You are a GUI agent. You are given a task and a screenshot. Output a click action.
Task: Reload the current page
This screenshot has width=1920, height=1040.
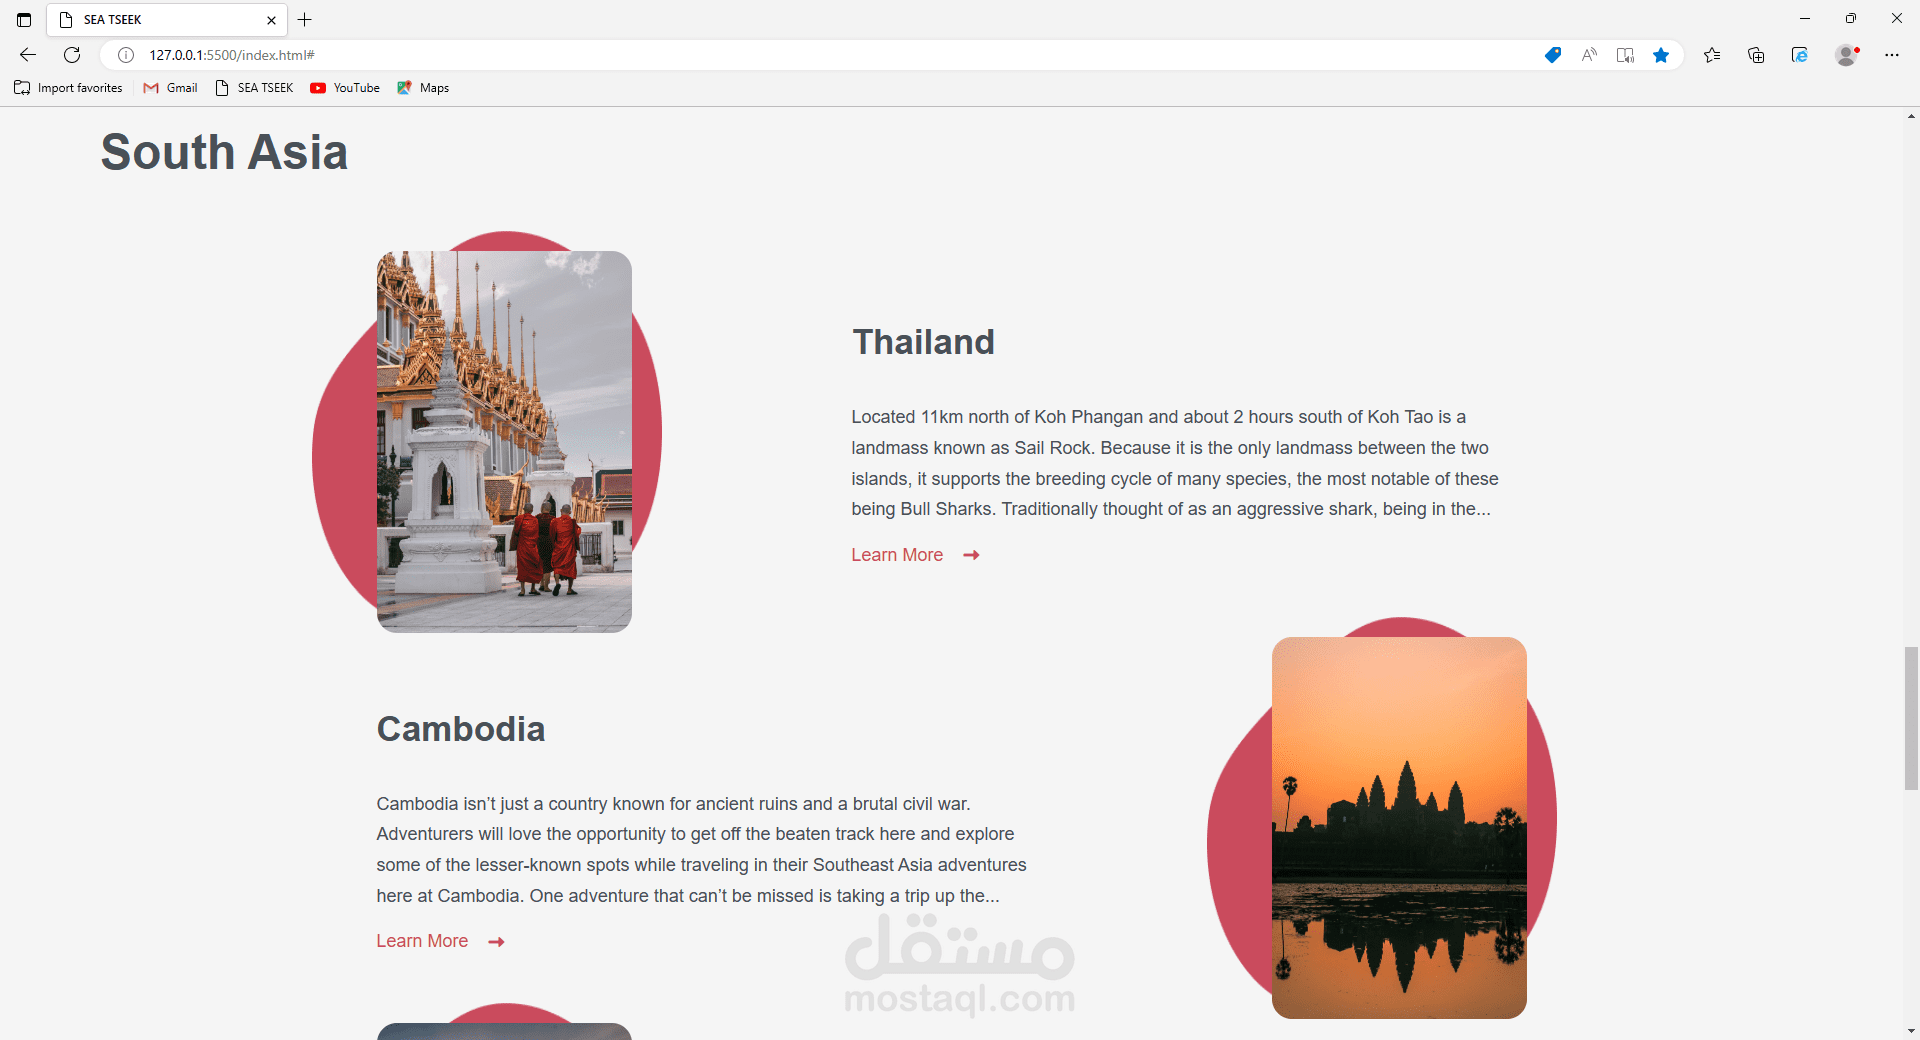tap(72, 55)
